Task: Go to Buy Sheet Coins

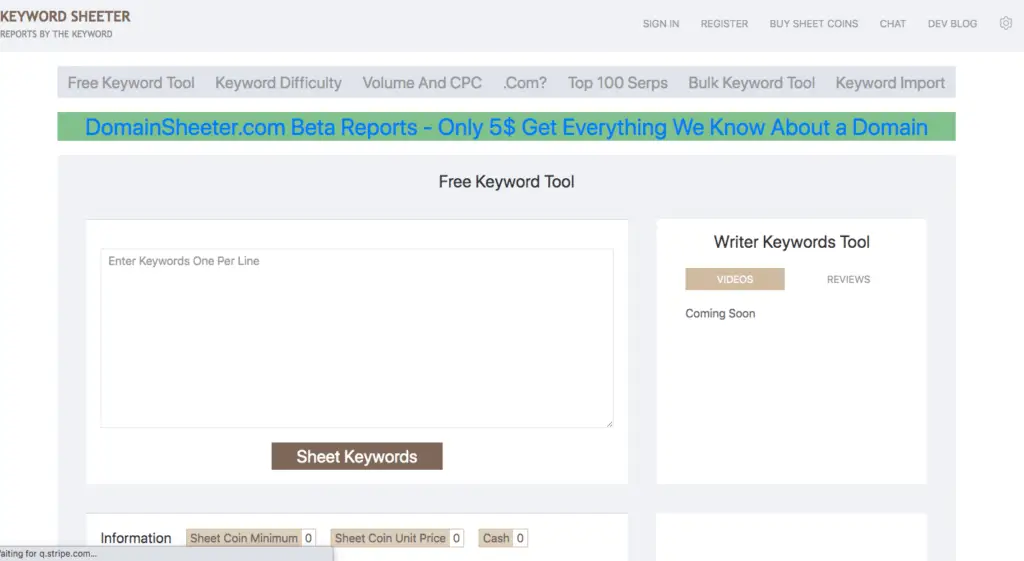Action: tap(814, 24)
